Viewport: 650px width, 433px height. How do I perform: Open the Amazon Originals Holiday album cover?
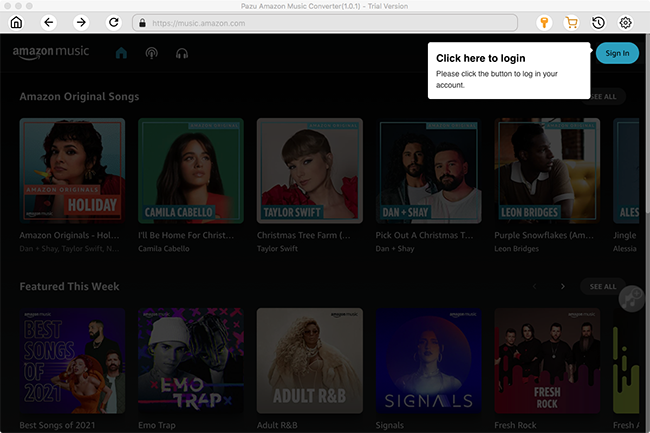point(72,171)
